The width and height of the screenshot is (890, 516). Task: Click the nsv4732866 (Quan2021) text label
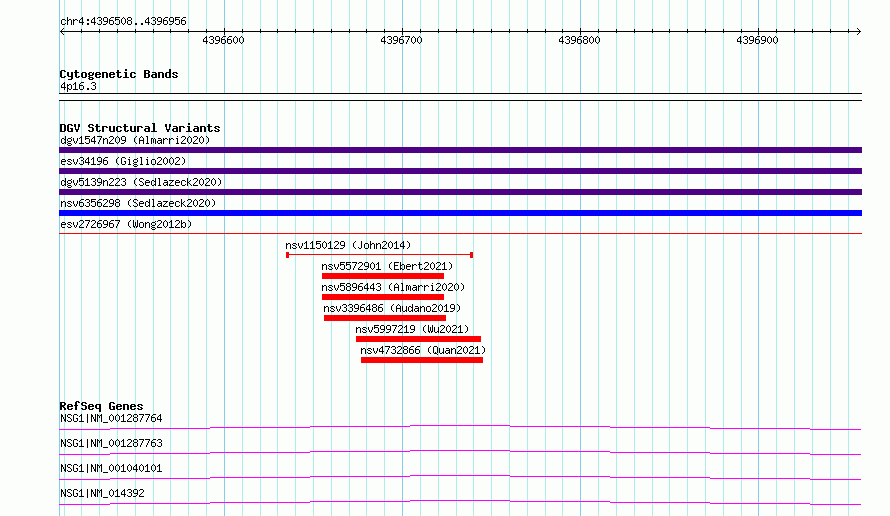click(x=423, y=350)
